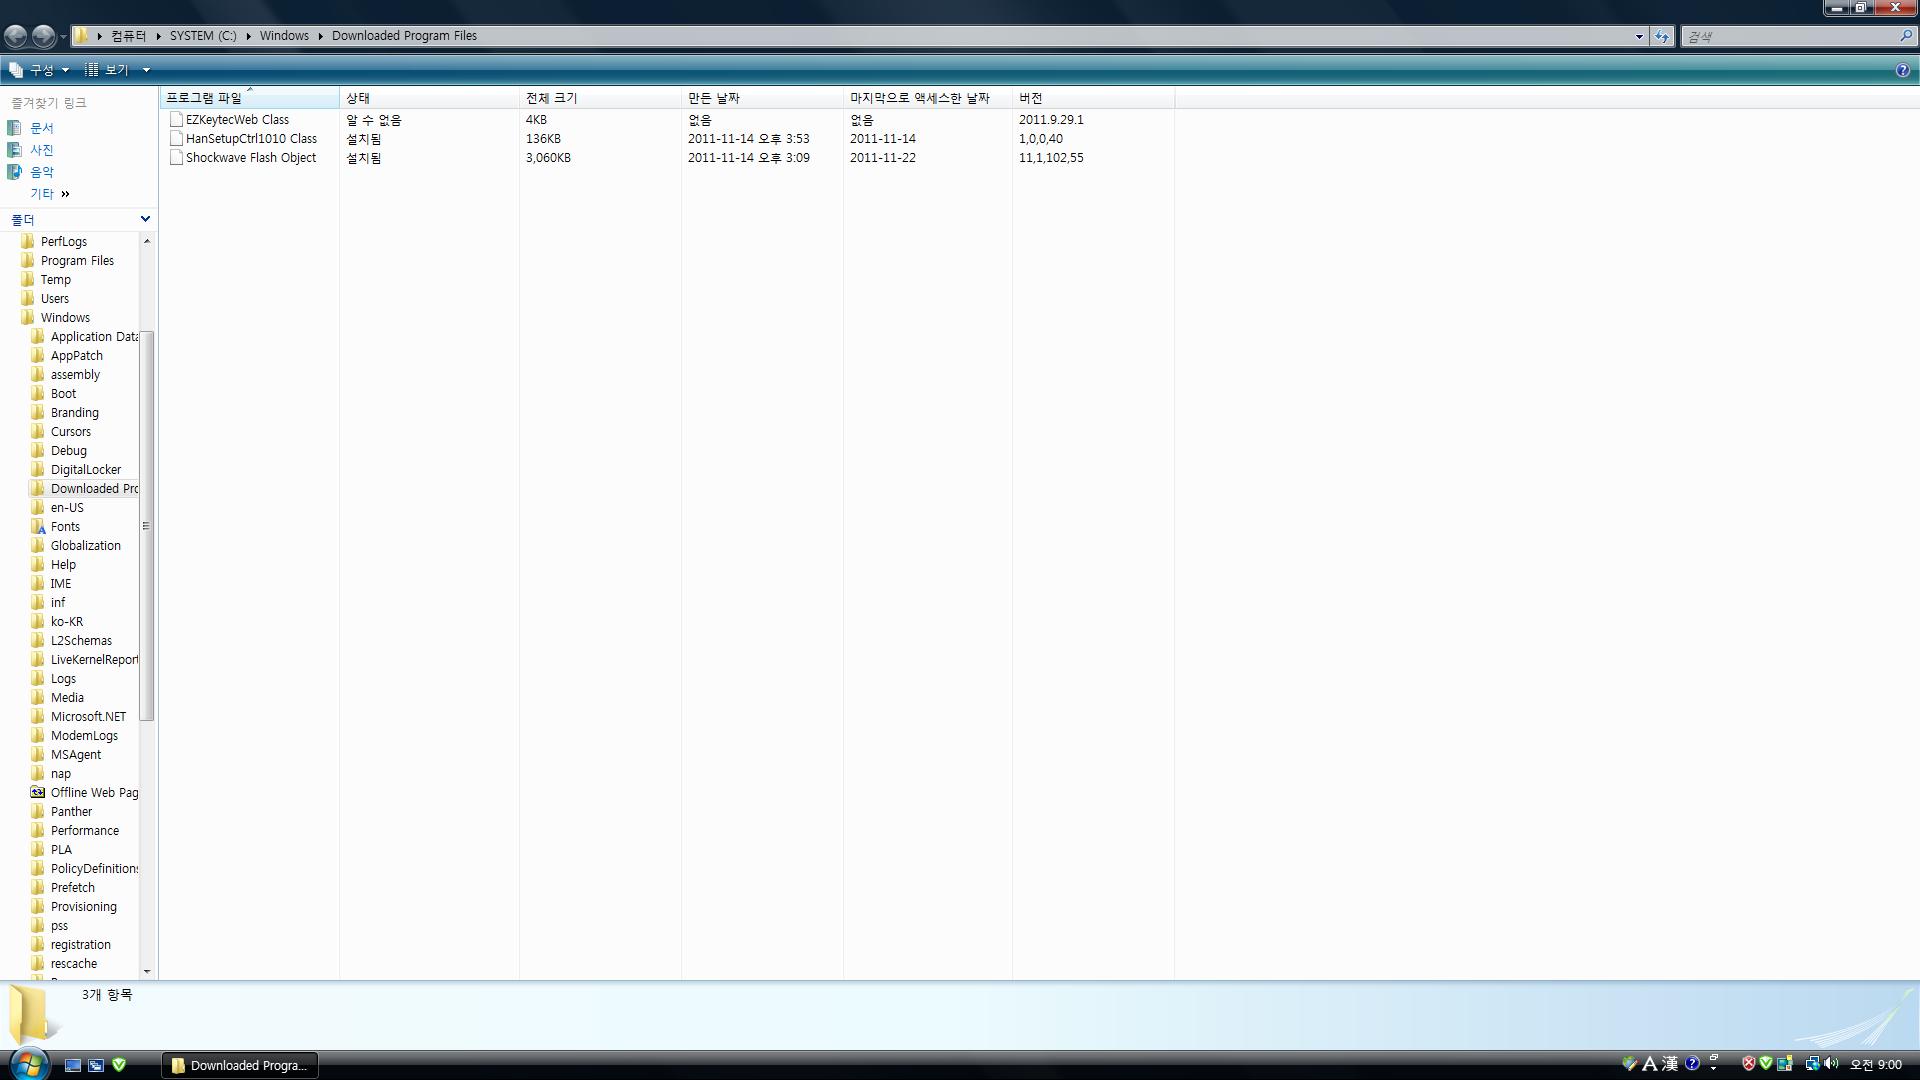Screen dimensions: 1920x1080
Task: Select assembly folder in tree
Action: click(x=75, y=375)
